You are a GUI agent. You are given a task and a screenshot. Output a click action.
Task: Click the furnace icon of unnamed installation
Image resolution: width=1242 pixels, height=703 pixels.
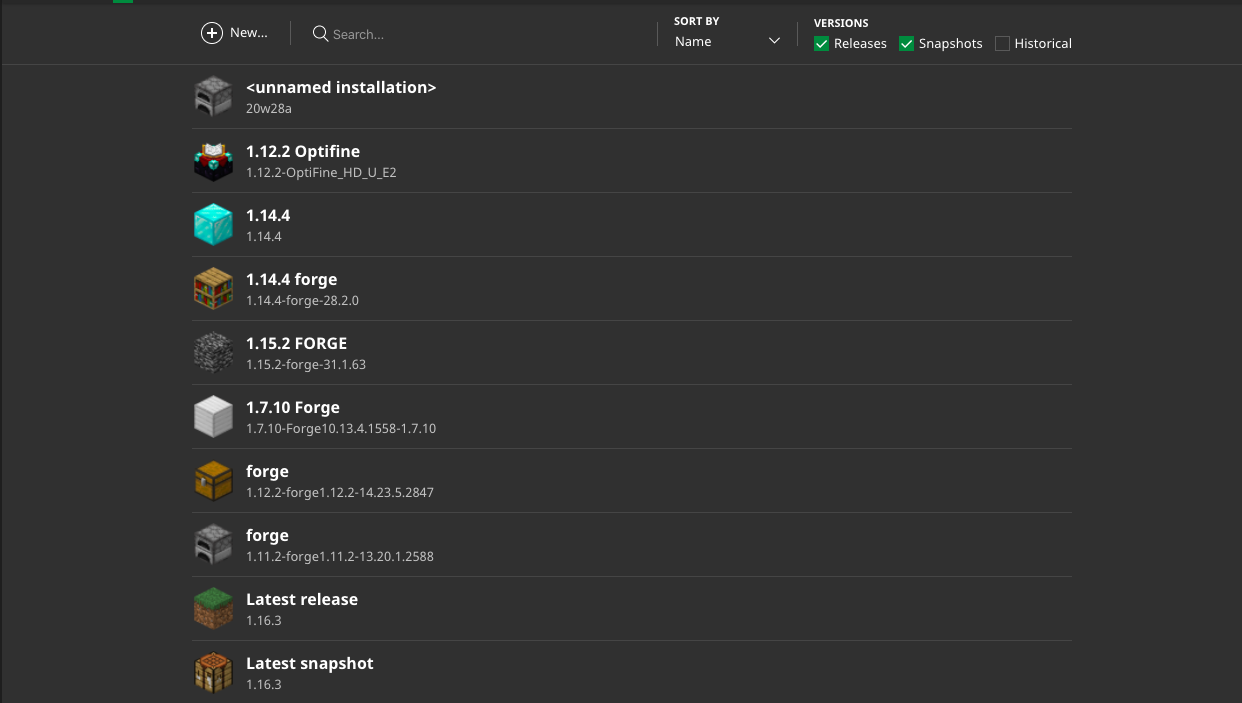pos(213,96)
